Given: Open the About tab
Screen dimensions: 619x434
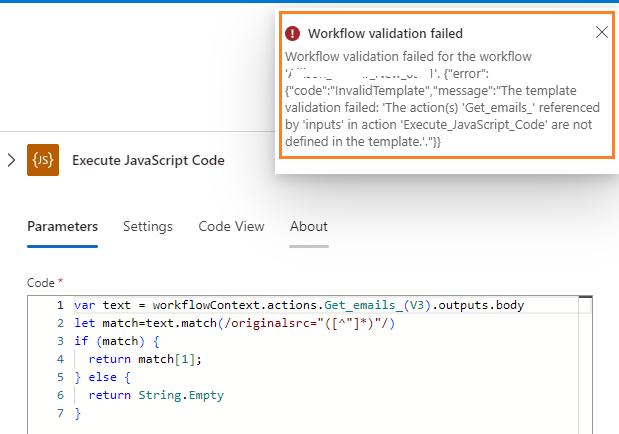Looking at the screenshot, I should coord(309,226).
